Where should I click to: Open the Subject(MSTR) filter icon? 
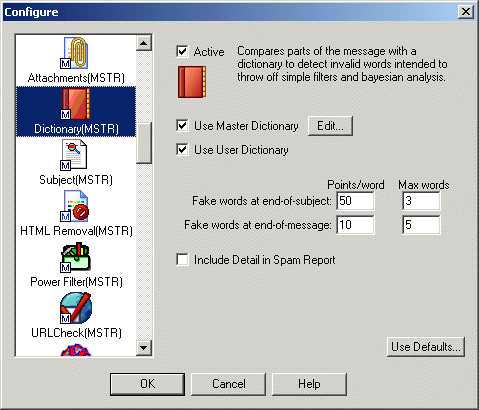74,155
